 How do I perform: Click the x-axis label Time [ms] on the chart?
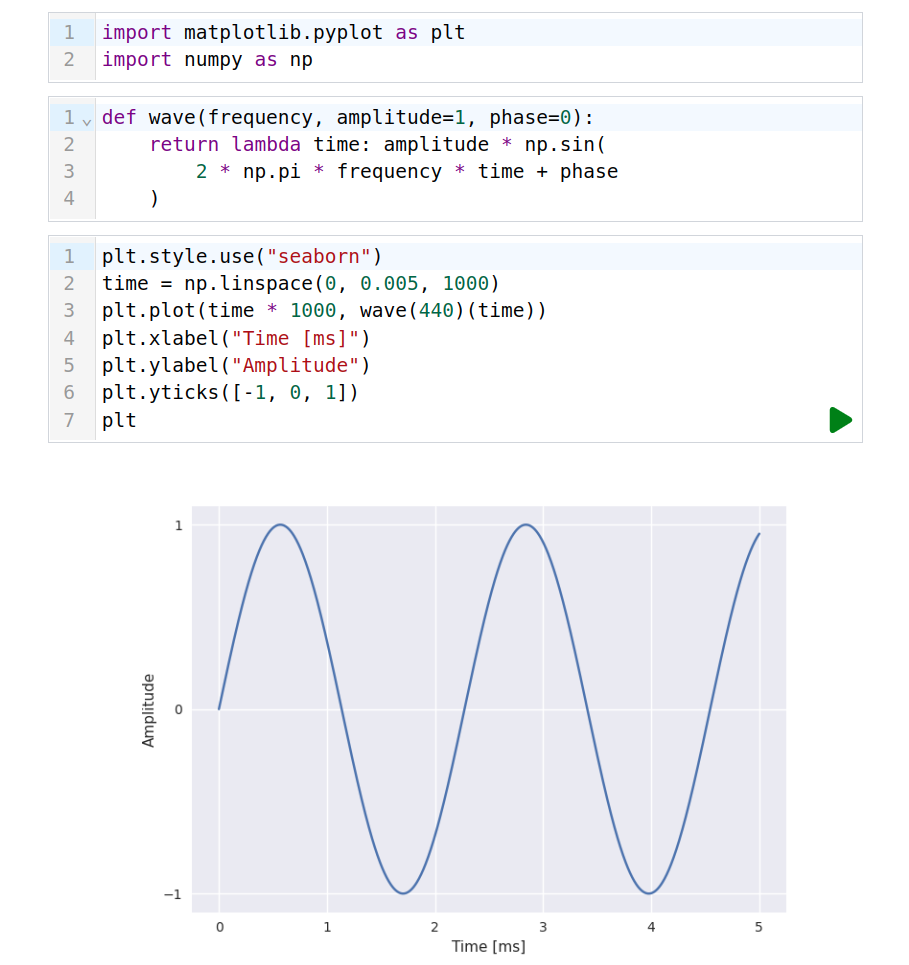tap(488, 946)
